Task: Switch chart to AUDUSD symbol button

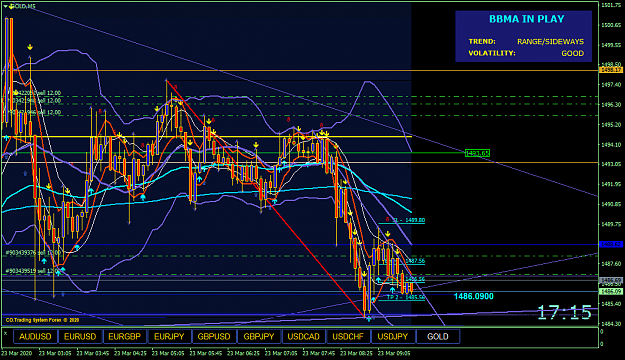Action: pos(35,336)
